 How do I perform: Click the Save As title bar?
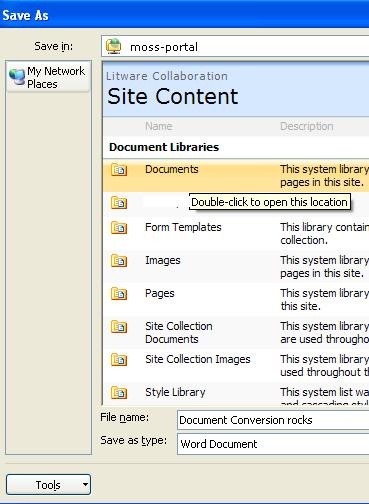[x=184, y=14]
